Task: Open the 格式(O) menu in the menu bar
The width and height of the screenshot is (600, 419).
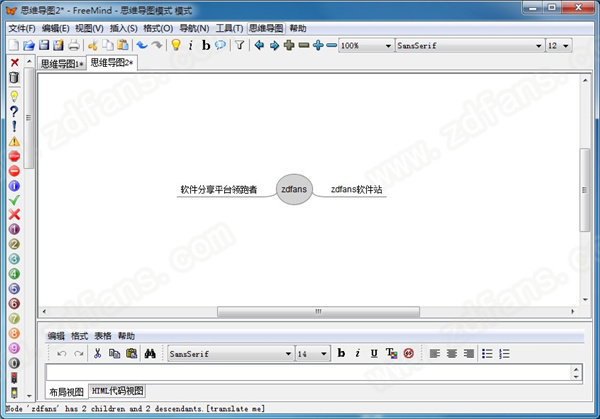Action: pyautogui.click(x=158, y=28)
